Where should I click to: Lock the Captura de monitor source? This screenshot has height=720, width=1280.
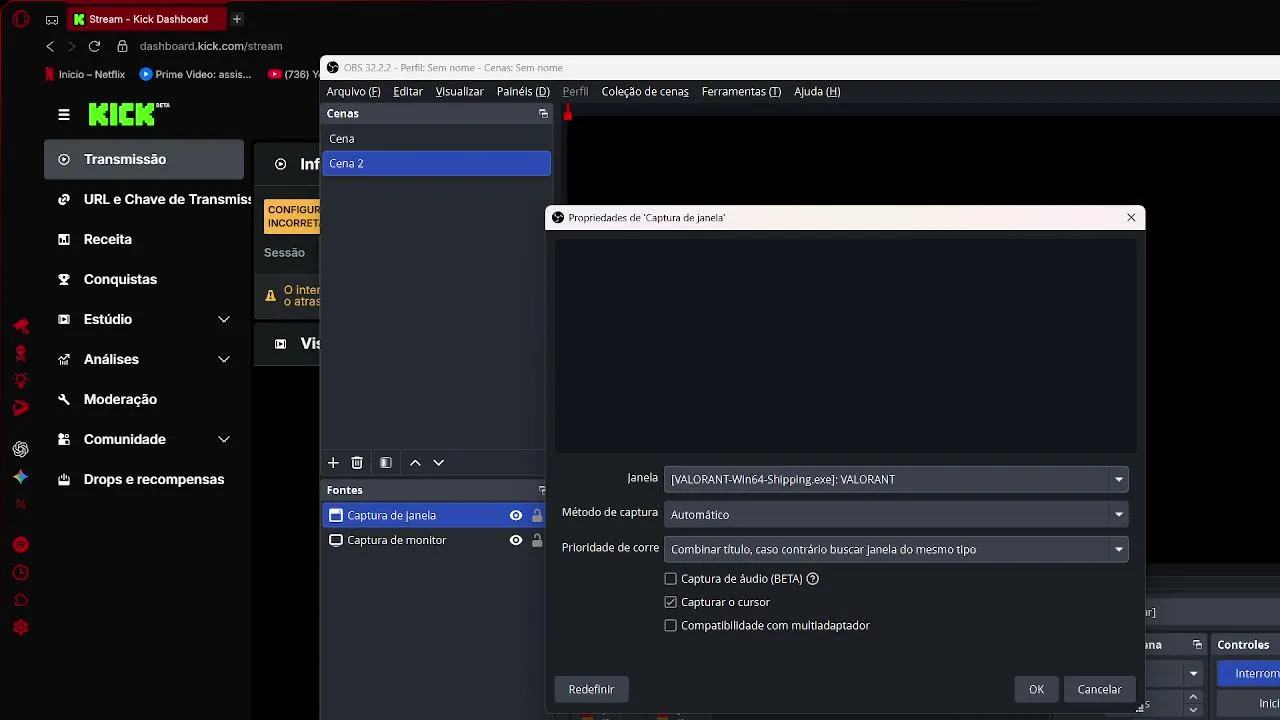pos(537,540)
